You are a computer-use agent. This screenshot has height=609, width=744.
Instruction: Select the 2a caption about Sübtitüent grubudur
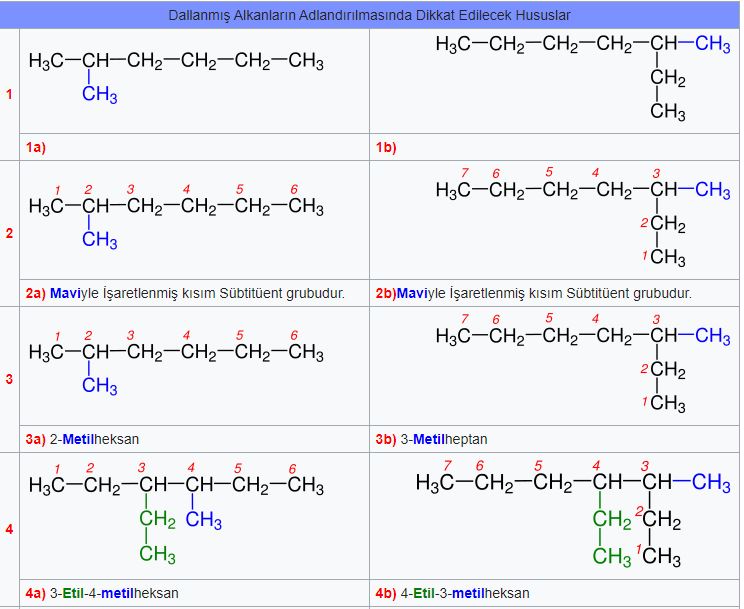[185, 294]
